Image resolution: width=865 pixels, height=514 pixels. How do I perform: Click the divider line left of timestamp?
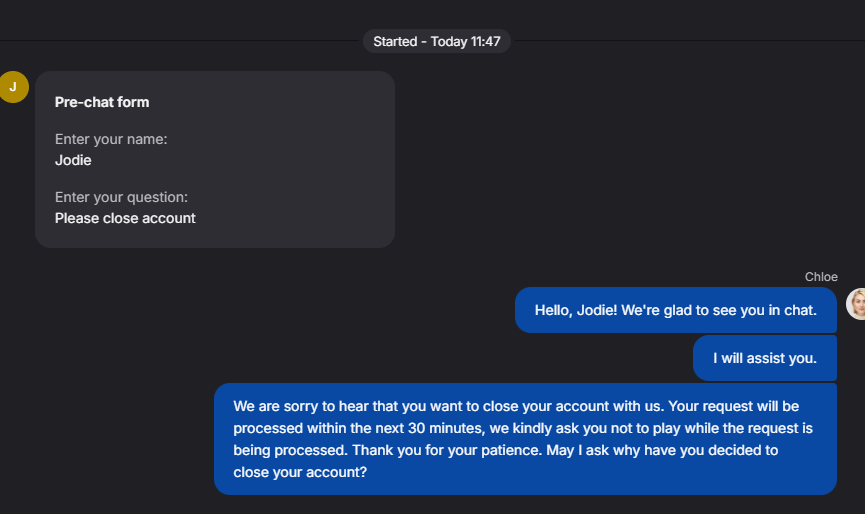180,41
